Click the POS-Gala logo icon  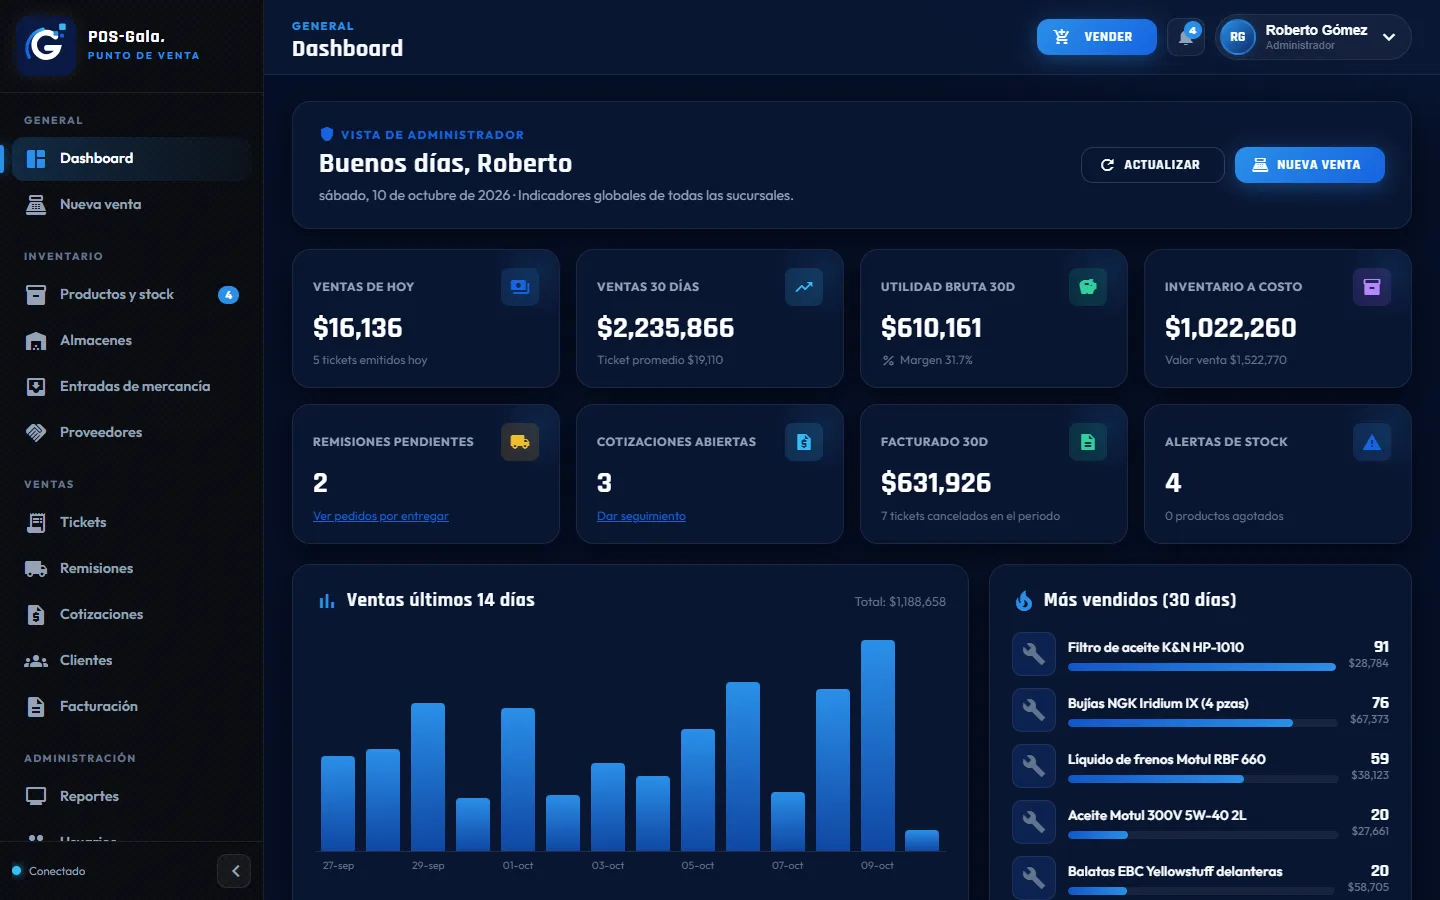[x=46, y=46]
